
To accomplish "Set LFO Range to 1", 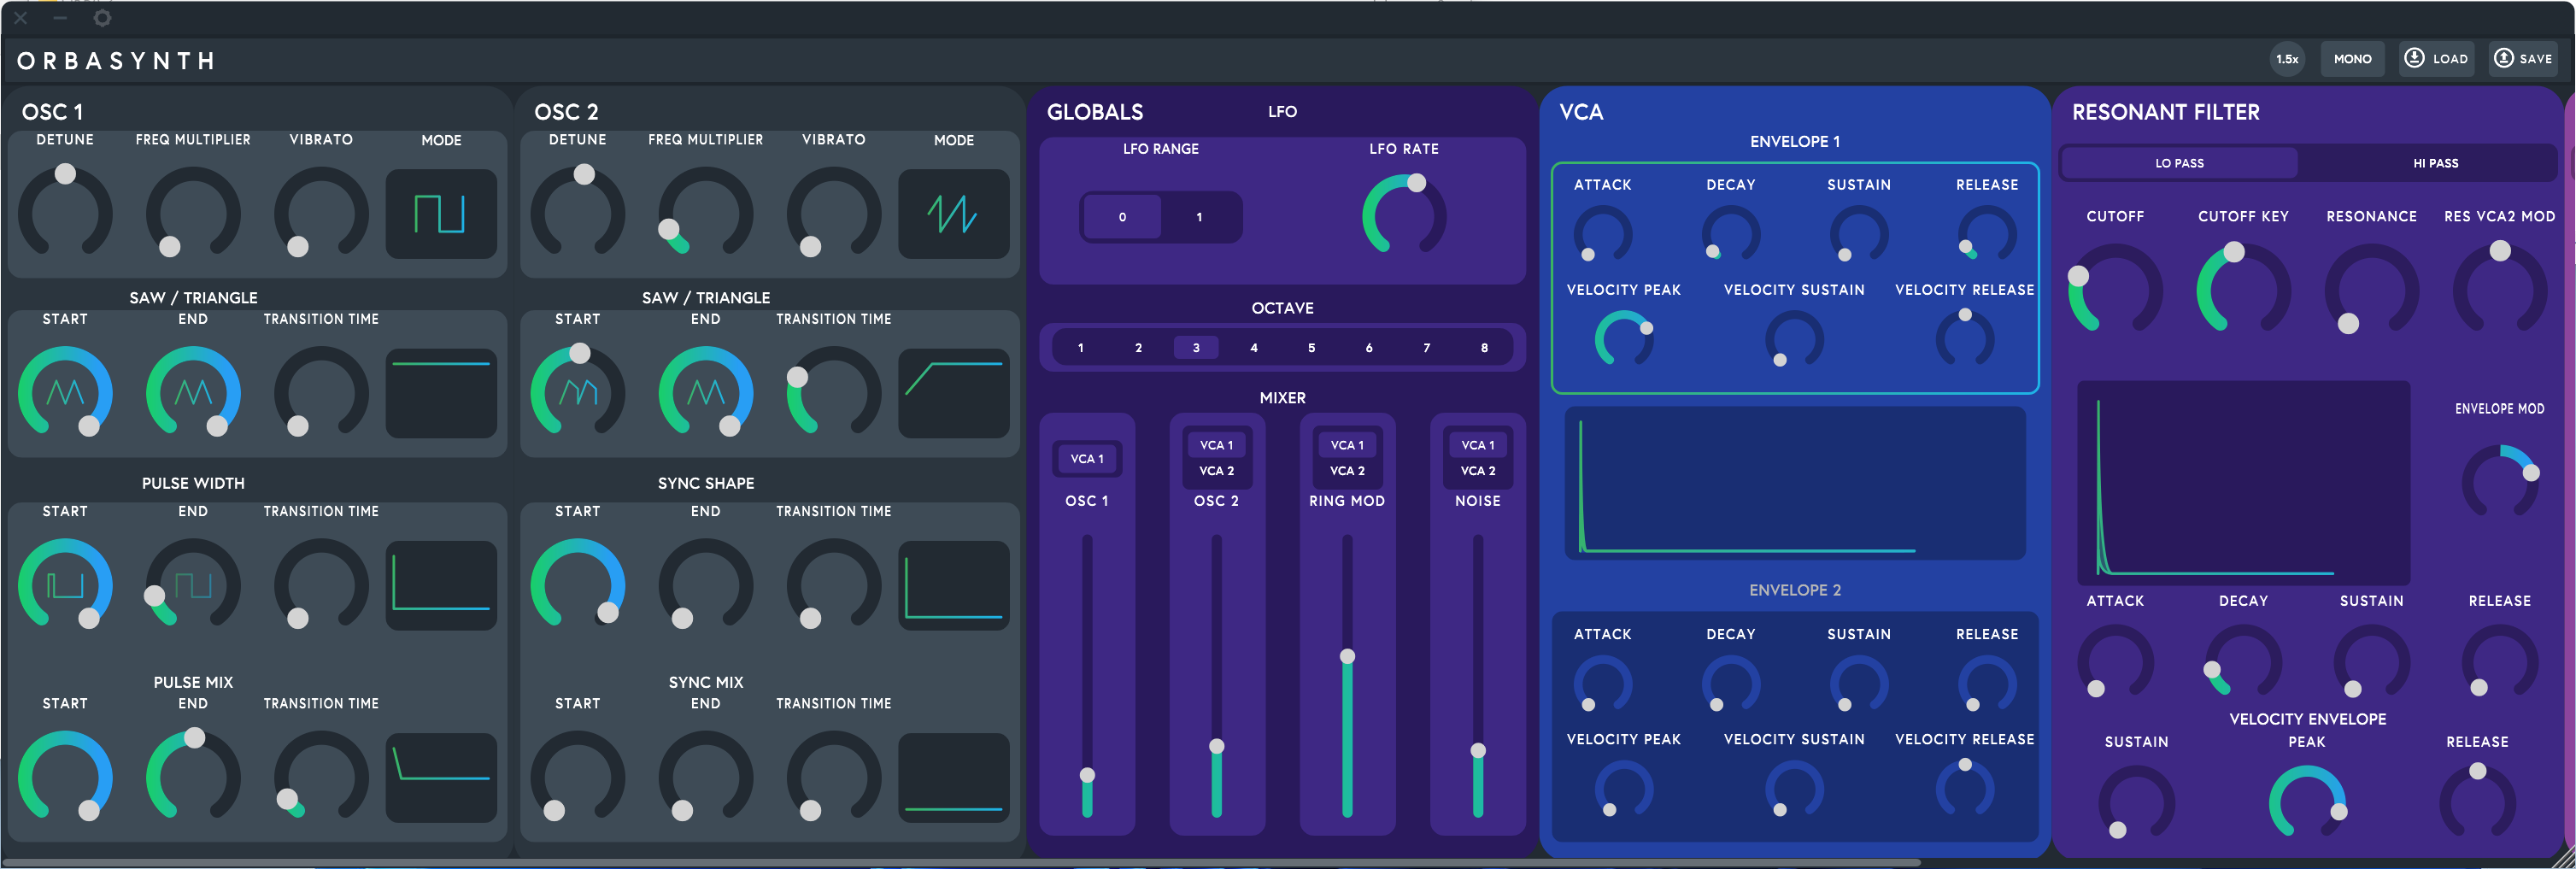I will tap(1199, 217).
